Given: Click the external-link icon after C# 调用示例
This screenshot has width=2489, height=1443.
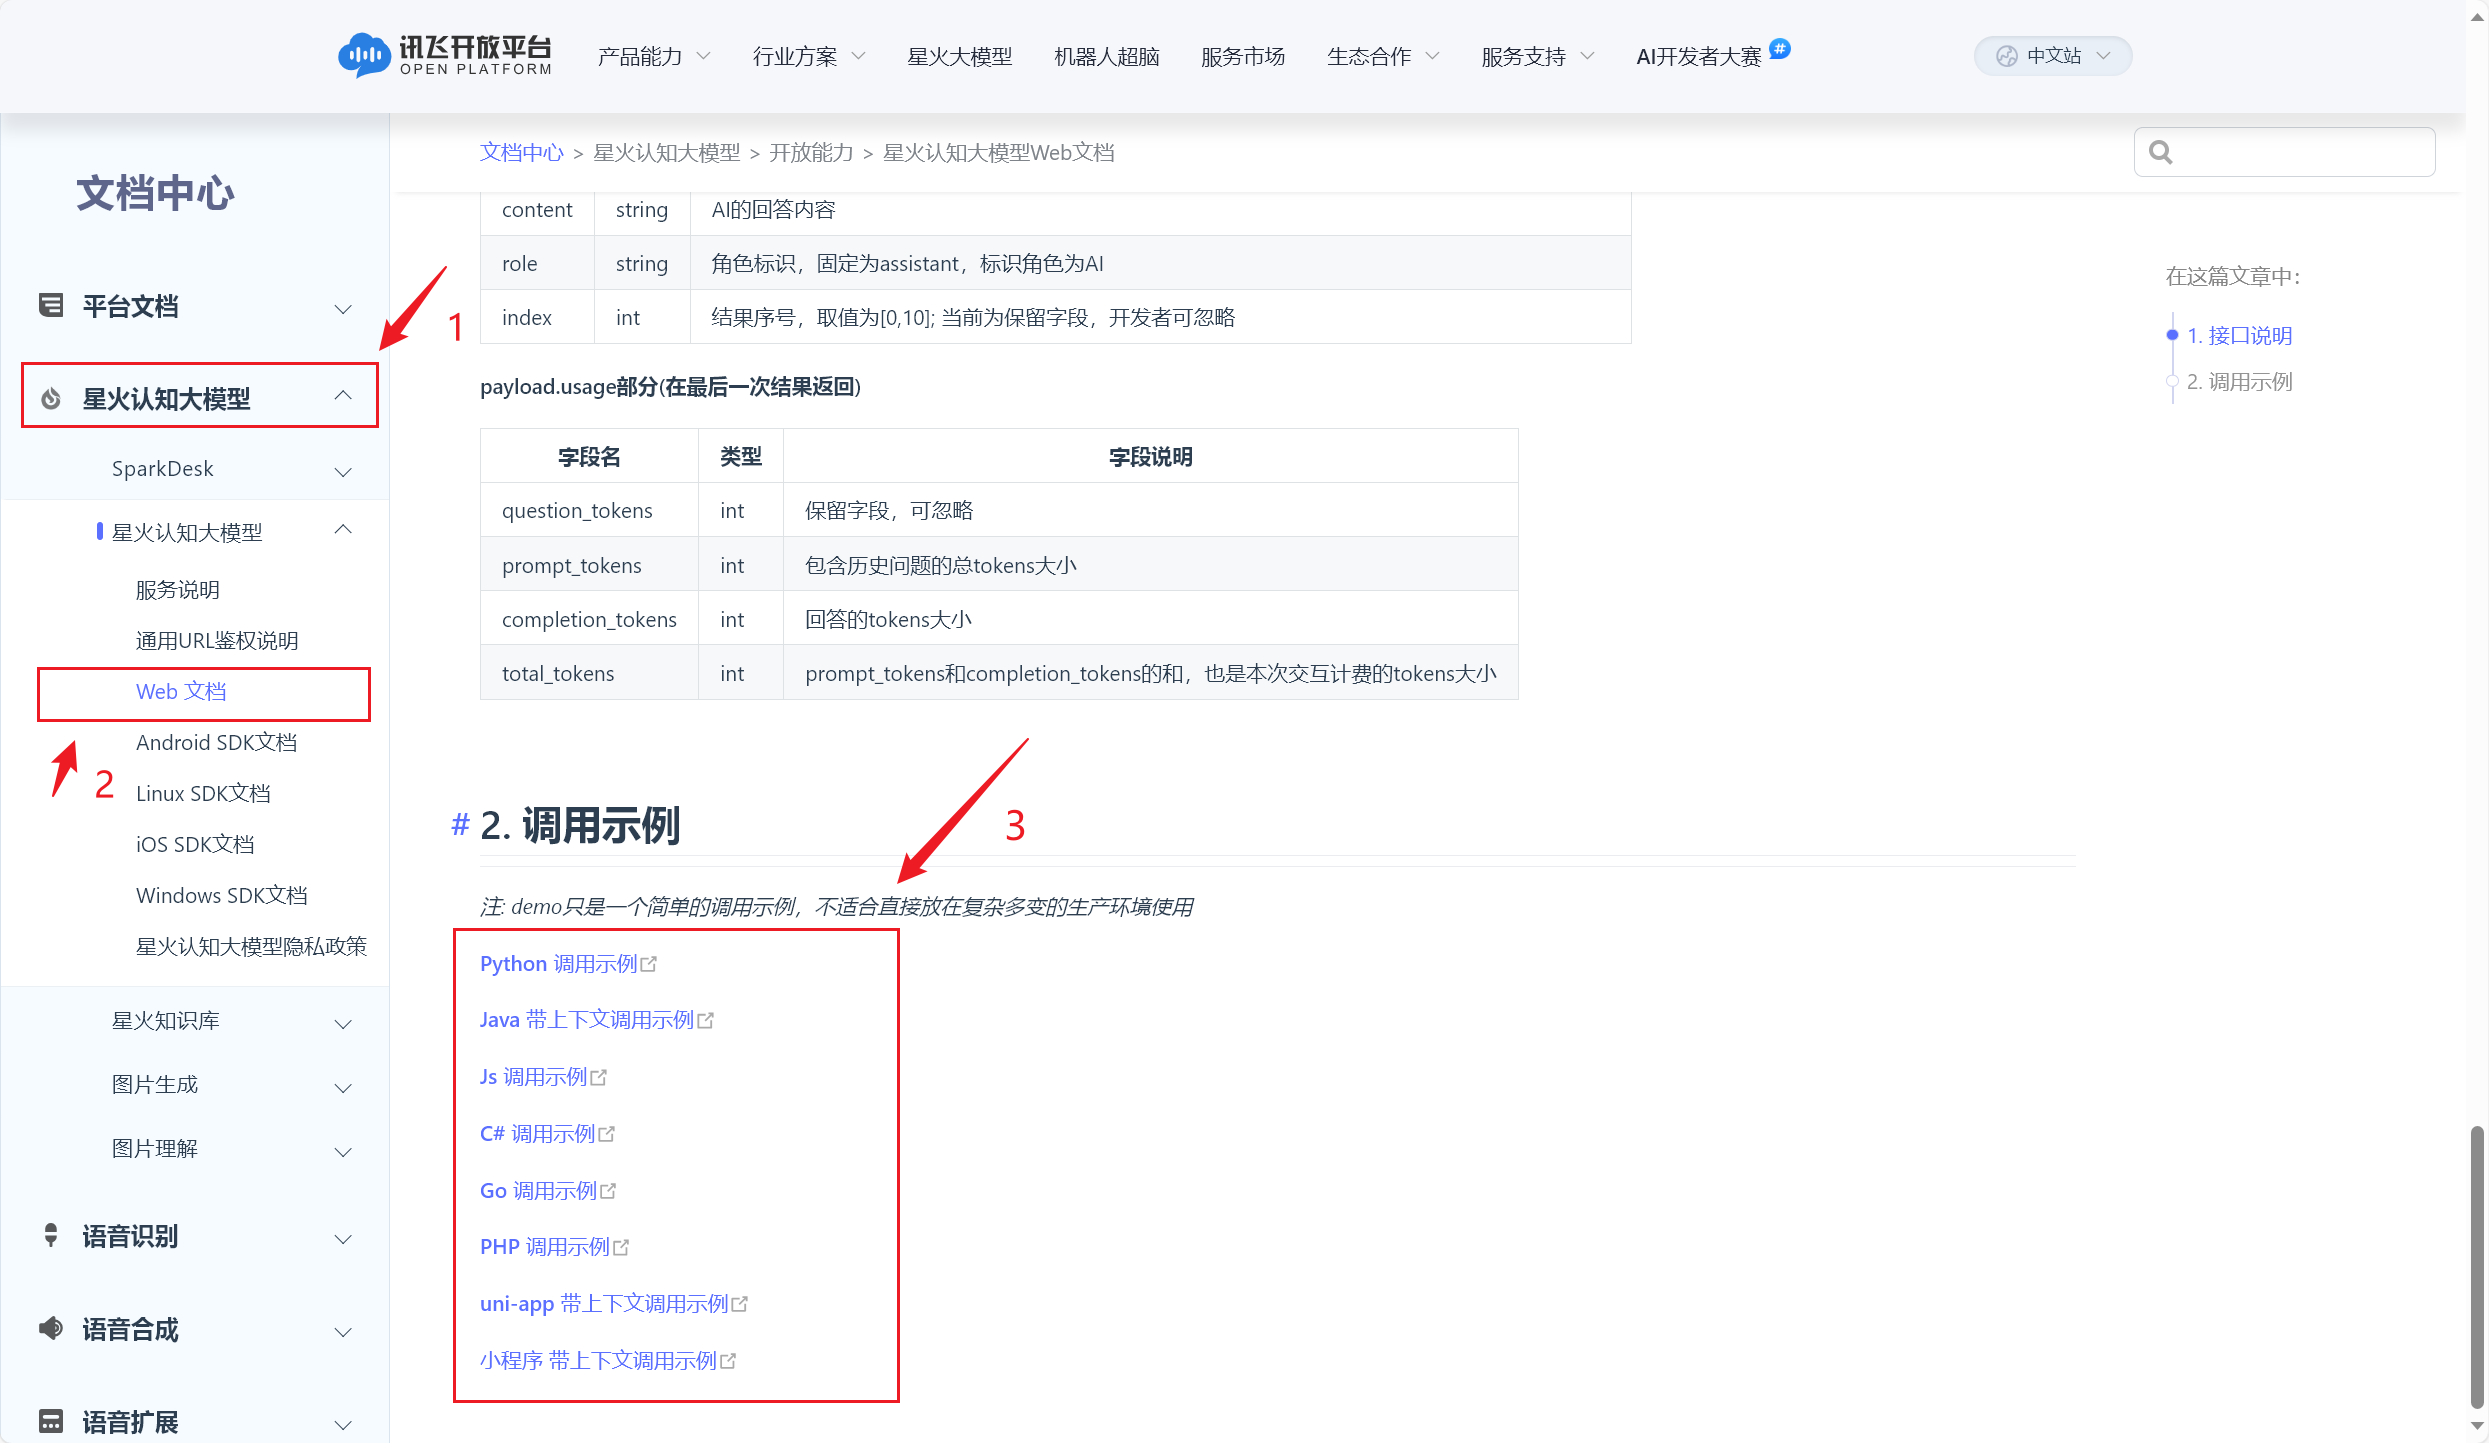Looking at the screenshot, I should (x=607, y=1134).
